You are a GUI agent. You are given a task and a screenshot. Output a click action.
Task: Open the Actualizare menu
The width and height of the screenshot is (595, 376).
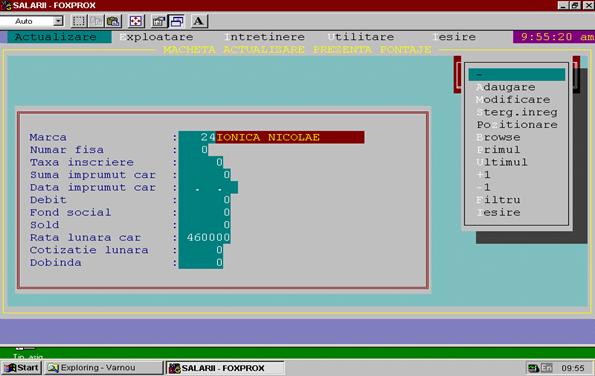pos(56,37)
